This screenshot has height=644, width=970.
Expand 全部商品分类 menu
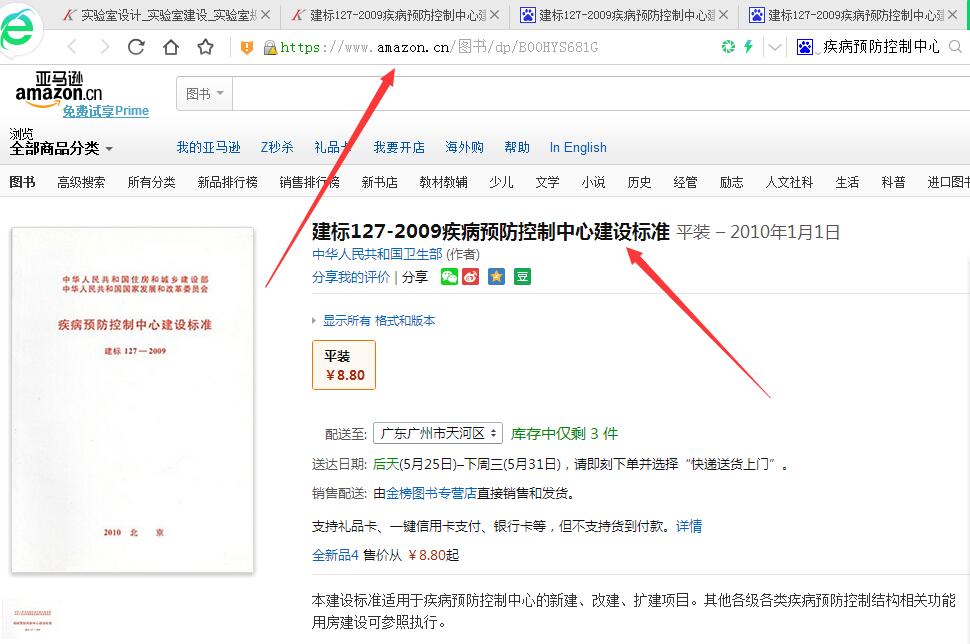pyautogui.click(x=61, y=149)
